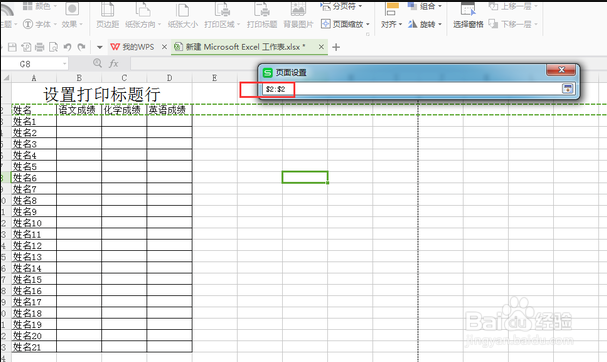Add a new document tab with plus
This screenshot has width=607, height=362.
pyautogui.click(x=336, y=47)
